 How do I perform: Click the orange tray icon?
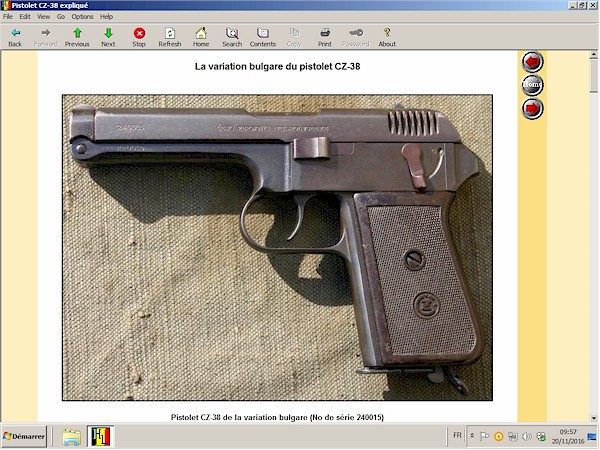click(x=499, y=436)
